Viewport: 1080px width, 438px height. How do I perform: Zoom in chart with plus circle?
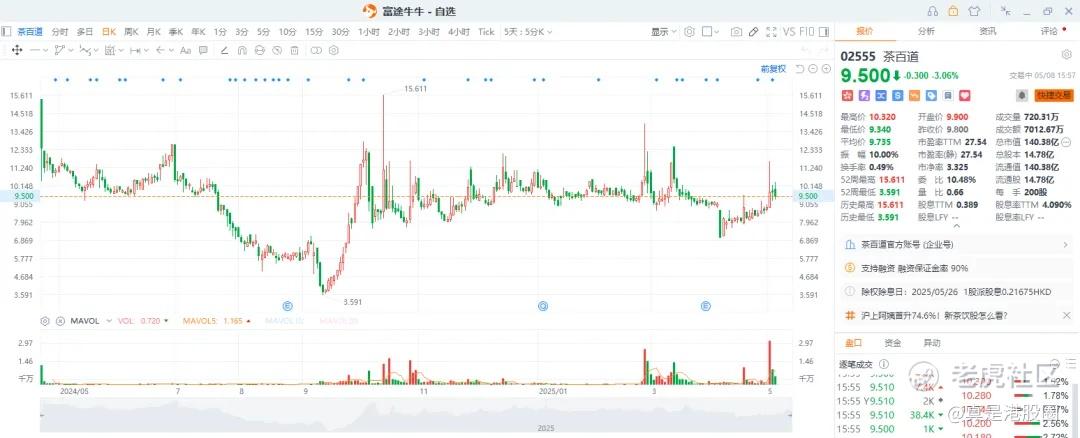[826, 69]
